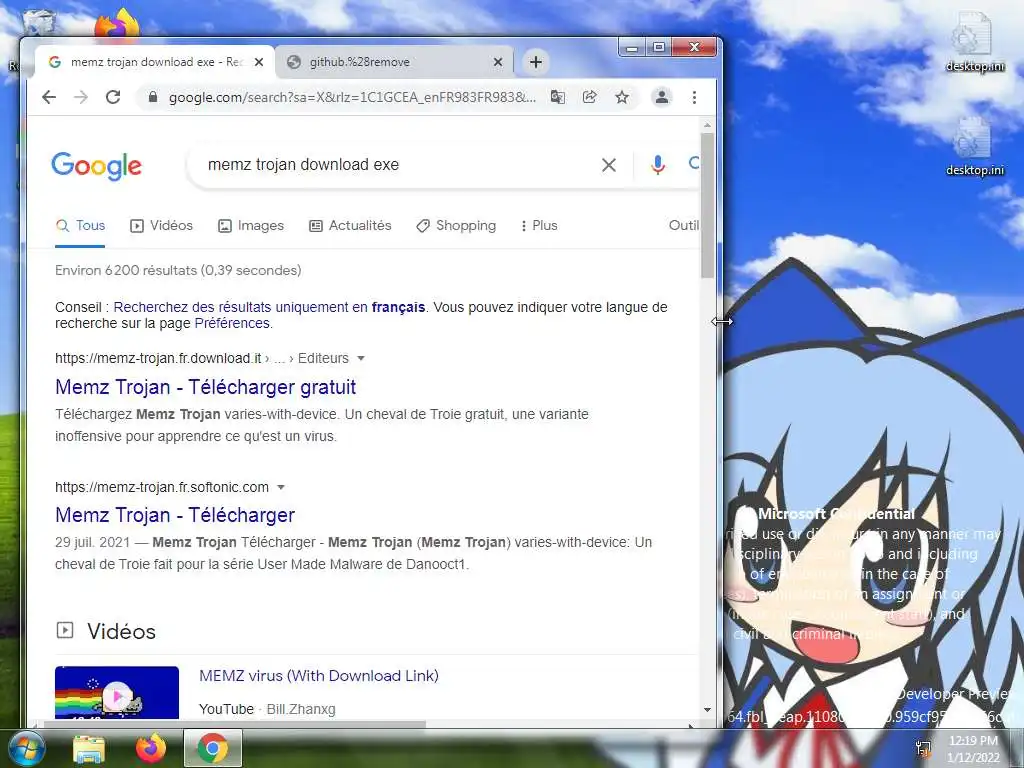Click the Google logo

tap(97, 166)
